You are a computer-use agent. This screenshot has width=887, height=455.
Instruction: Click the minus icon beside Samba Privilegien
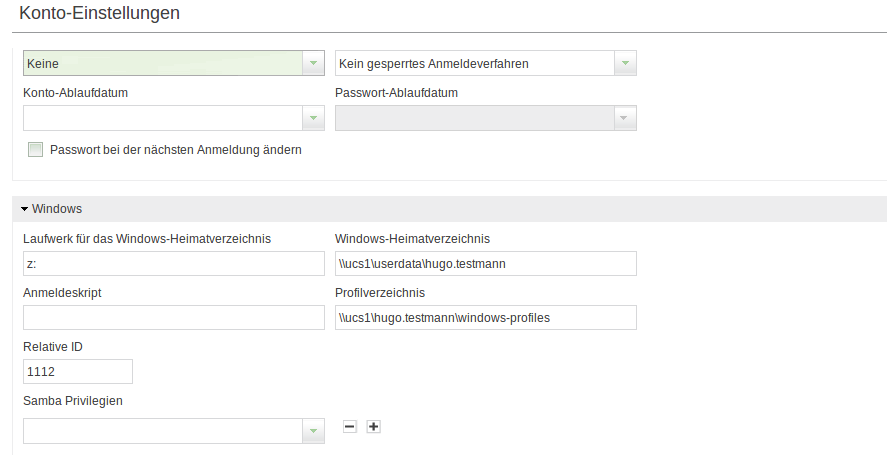tap(350, 427)
